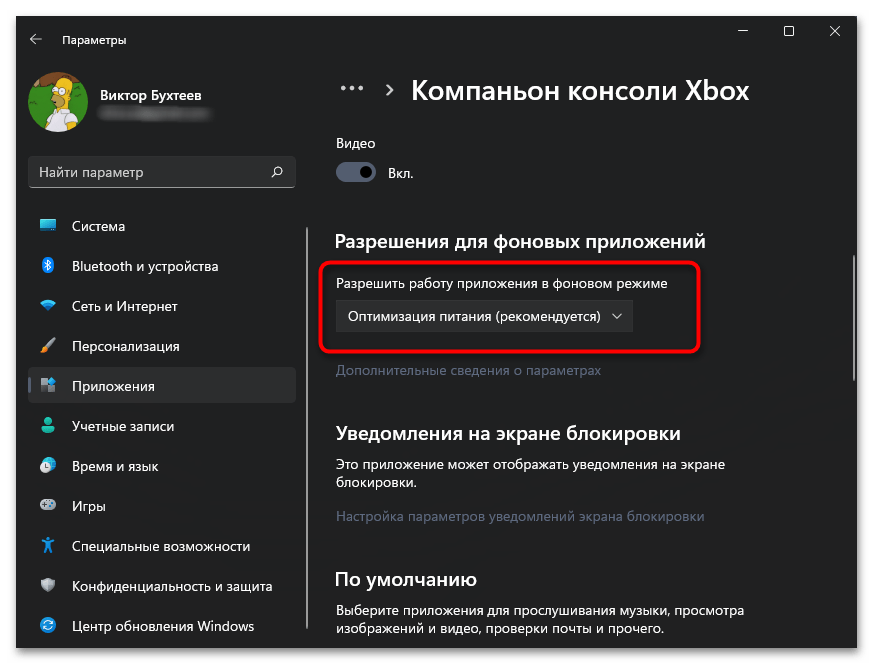The height and width of the screenshot is (664, 873).
Task: Turn off the Video permission toggle
Action: click(x=355, y=172)
